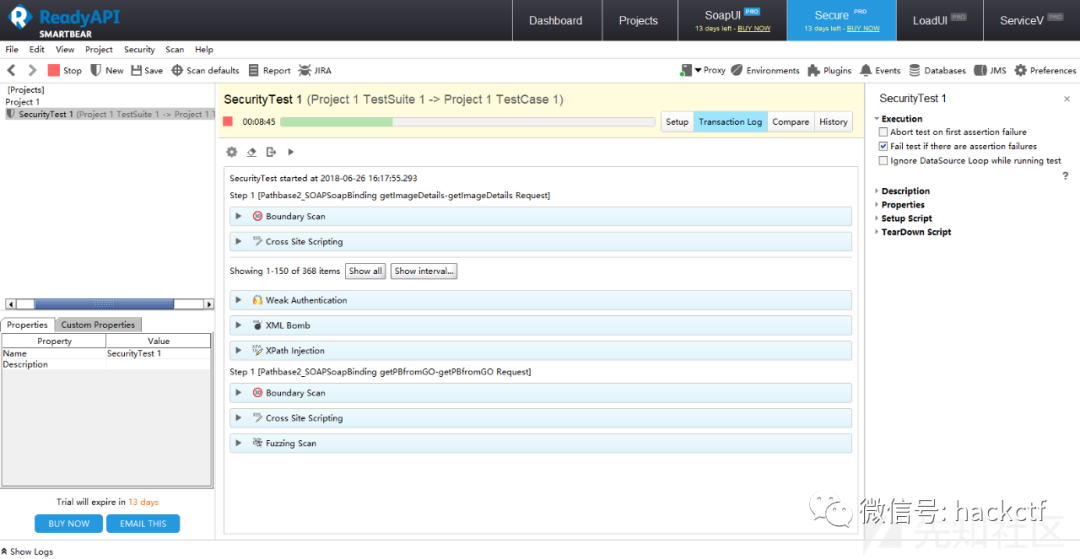This screenshot has width=1080, height=559.
Task: Go to the Projects tab
Action: pos(638,21)
